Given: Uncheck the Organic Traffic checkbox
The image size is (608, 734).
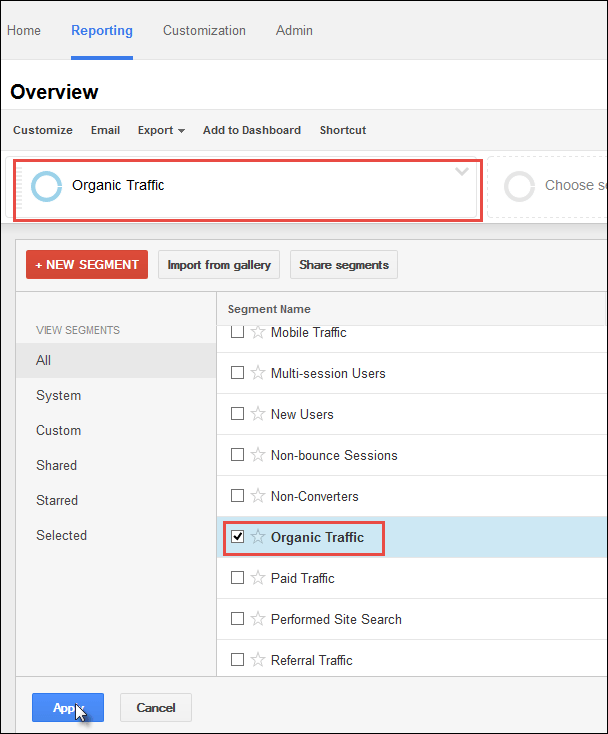Looking at the screenshot, I should coord(238,537).
